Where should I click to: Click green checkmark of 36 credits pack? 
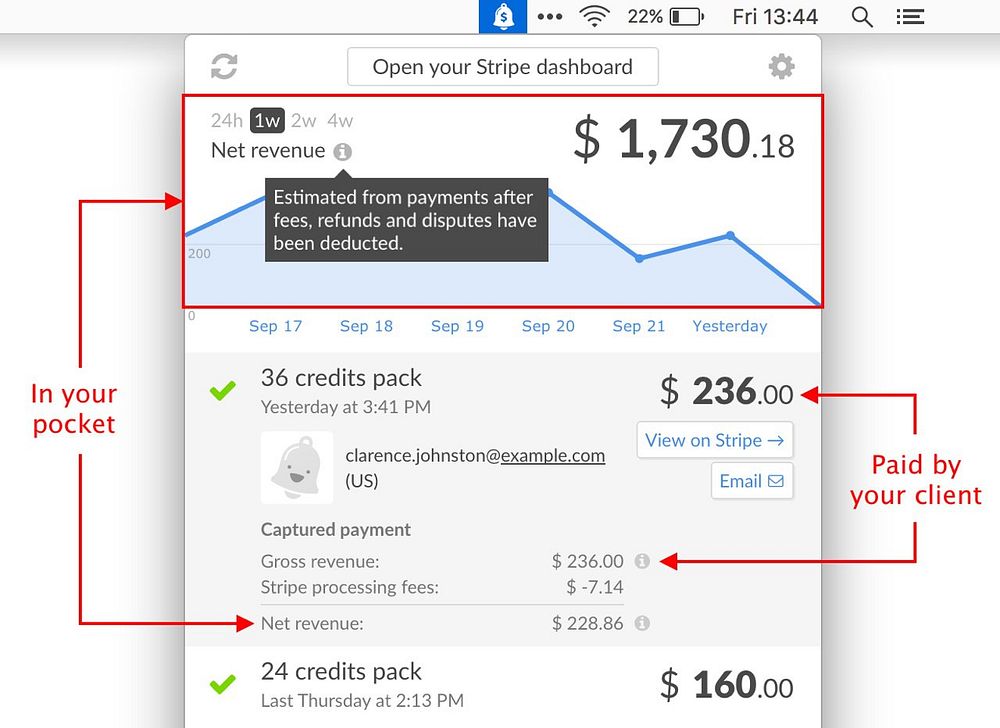(223, 390)
